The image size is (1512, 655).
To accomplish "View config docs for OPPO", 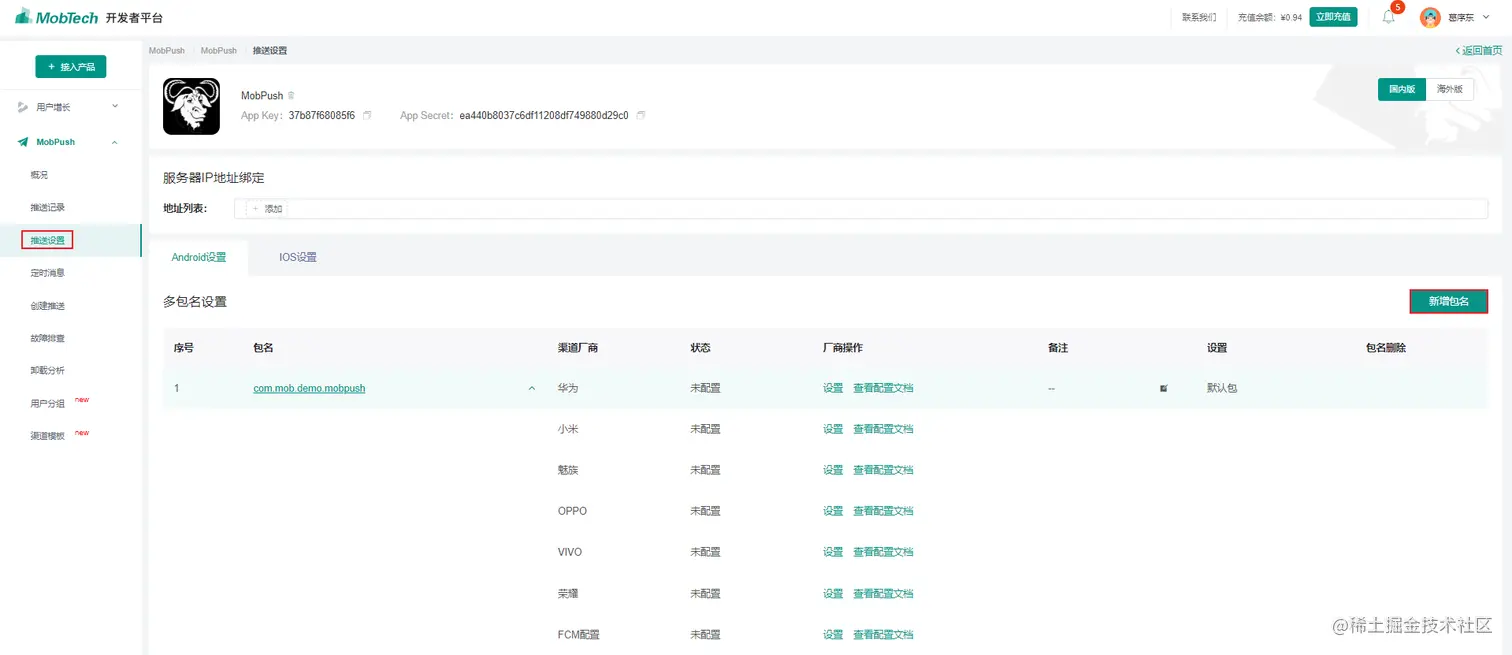I will 883,511.
